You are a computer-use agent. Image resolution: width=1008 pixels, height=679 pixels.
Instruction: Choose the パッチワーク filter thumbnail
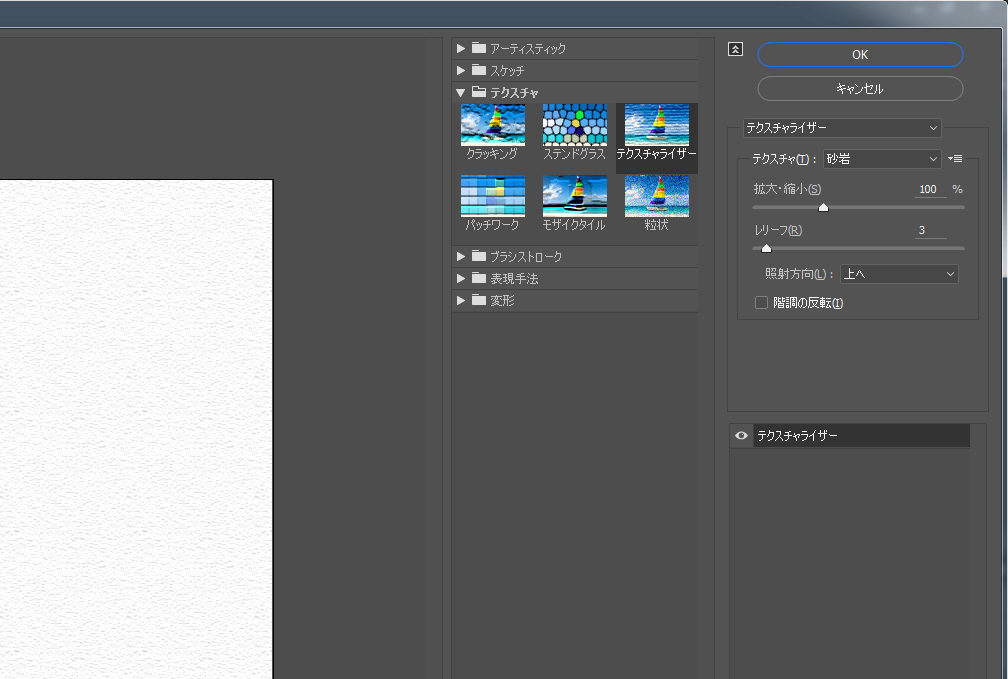(x=492, y=196)
